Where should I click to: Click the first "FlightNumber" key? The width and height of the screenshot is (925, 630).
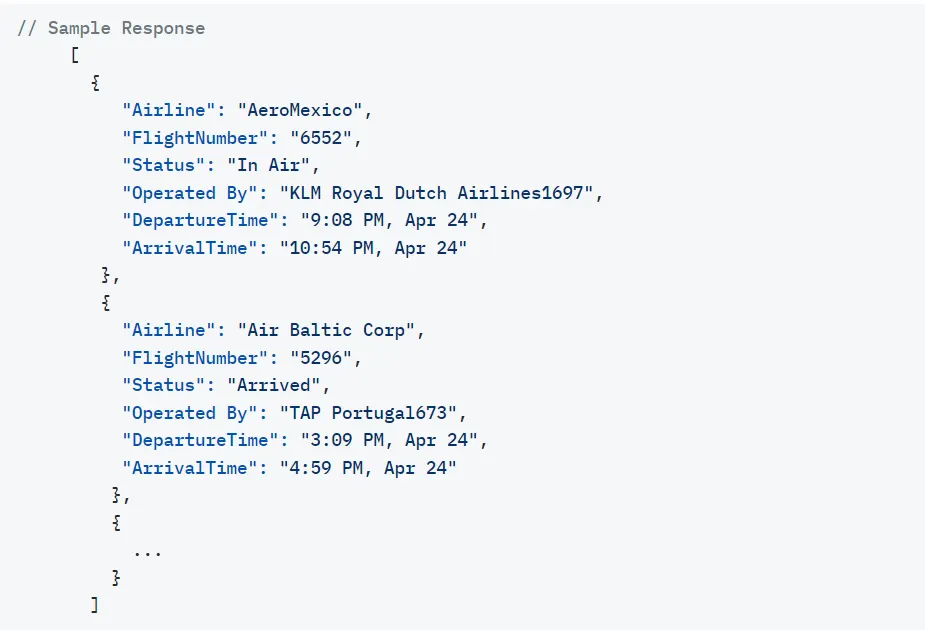(x=195, y=138)
